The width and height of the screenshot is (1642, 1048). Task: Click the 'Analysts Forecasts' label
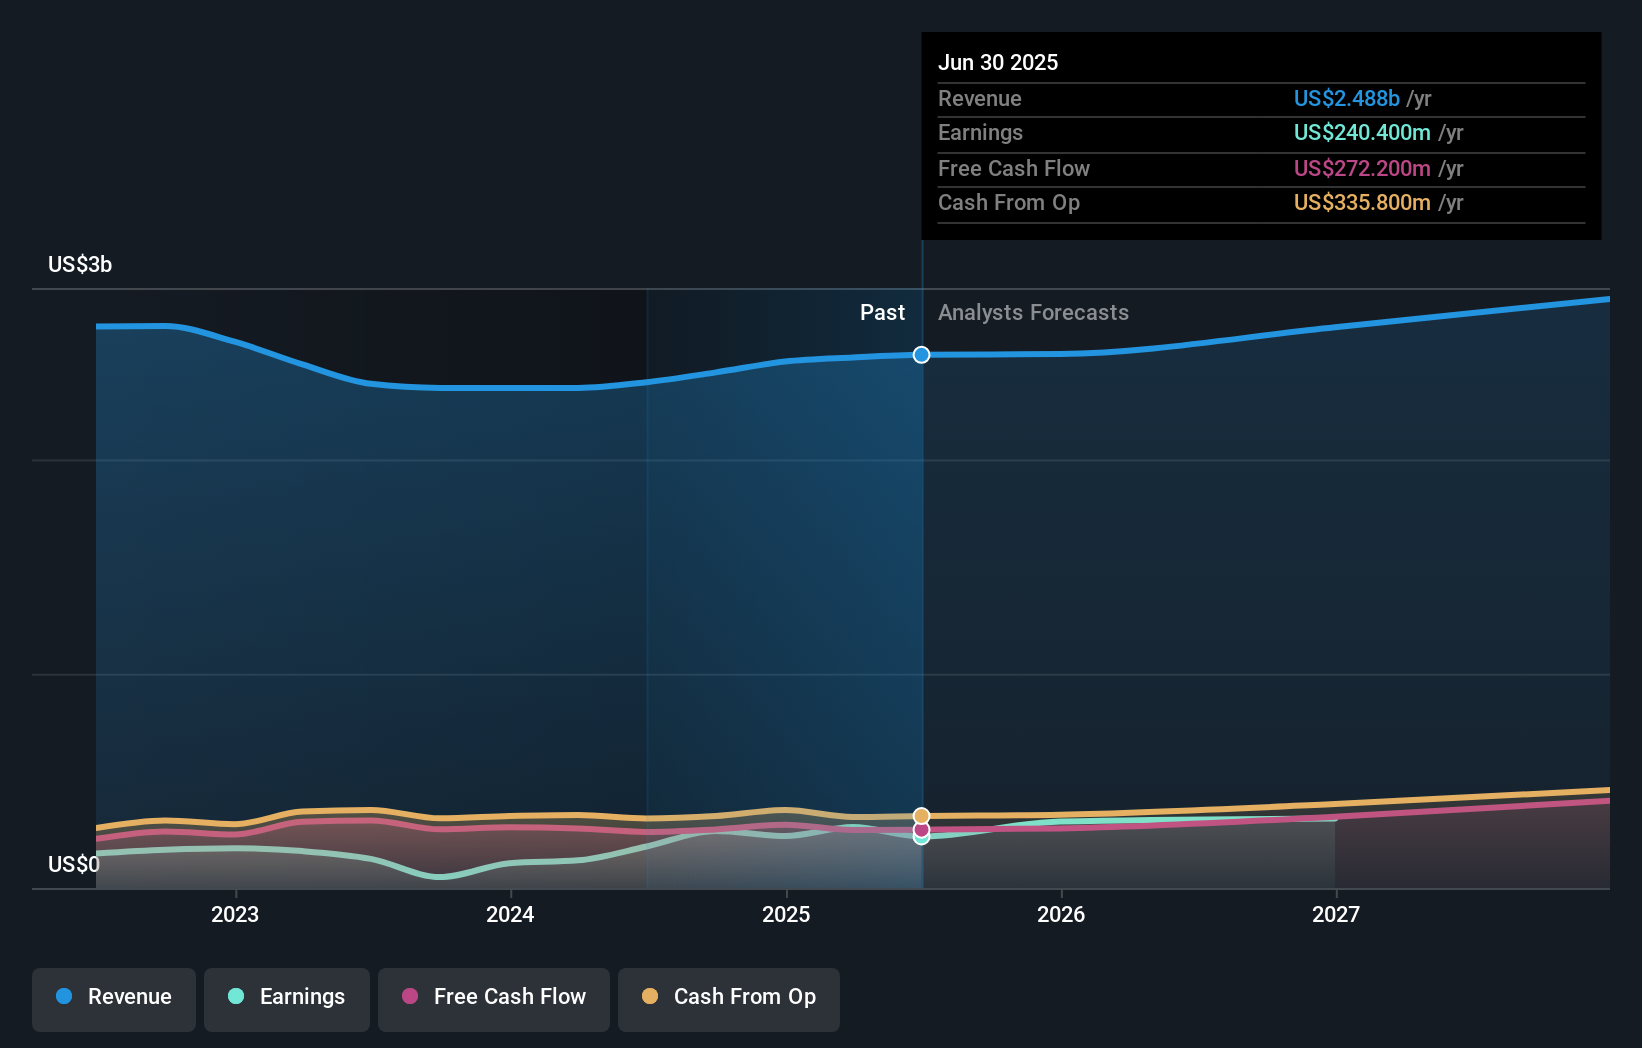click(1033, 313)
